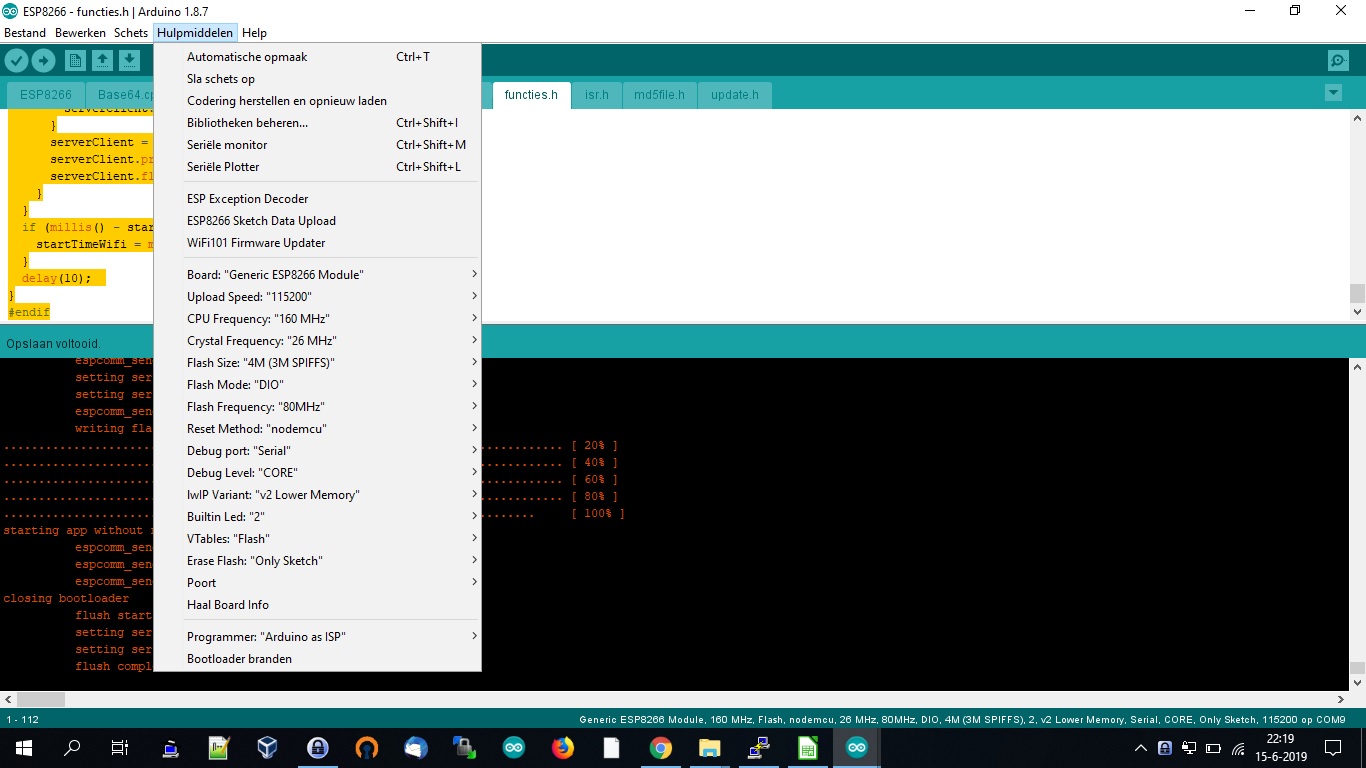Open LibreOffice Calc from the taskbar
Screen dimensions: 1366x768
click(808, 747)
